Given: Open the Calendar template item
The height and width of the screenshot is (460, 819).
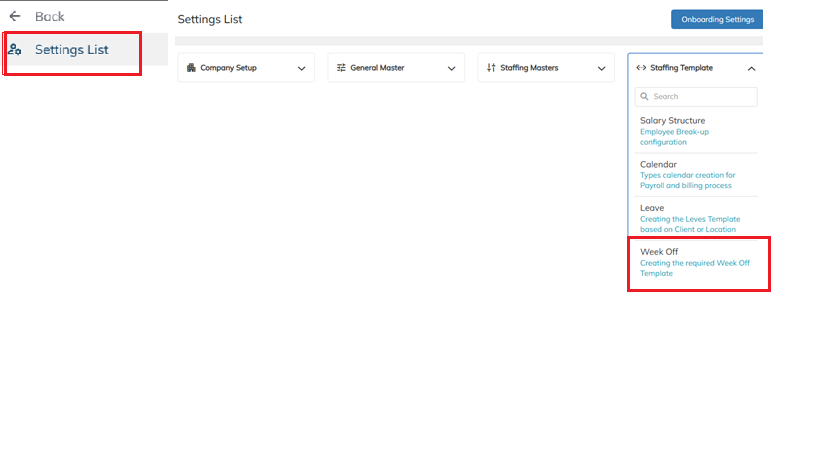Looking at the screenshot, I should pyautogui.click(x=696, y=175).
